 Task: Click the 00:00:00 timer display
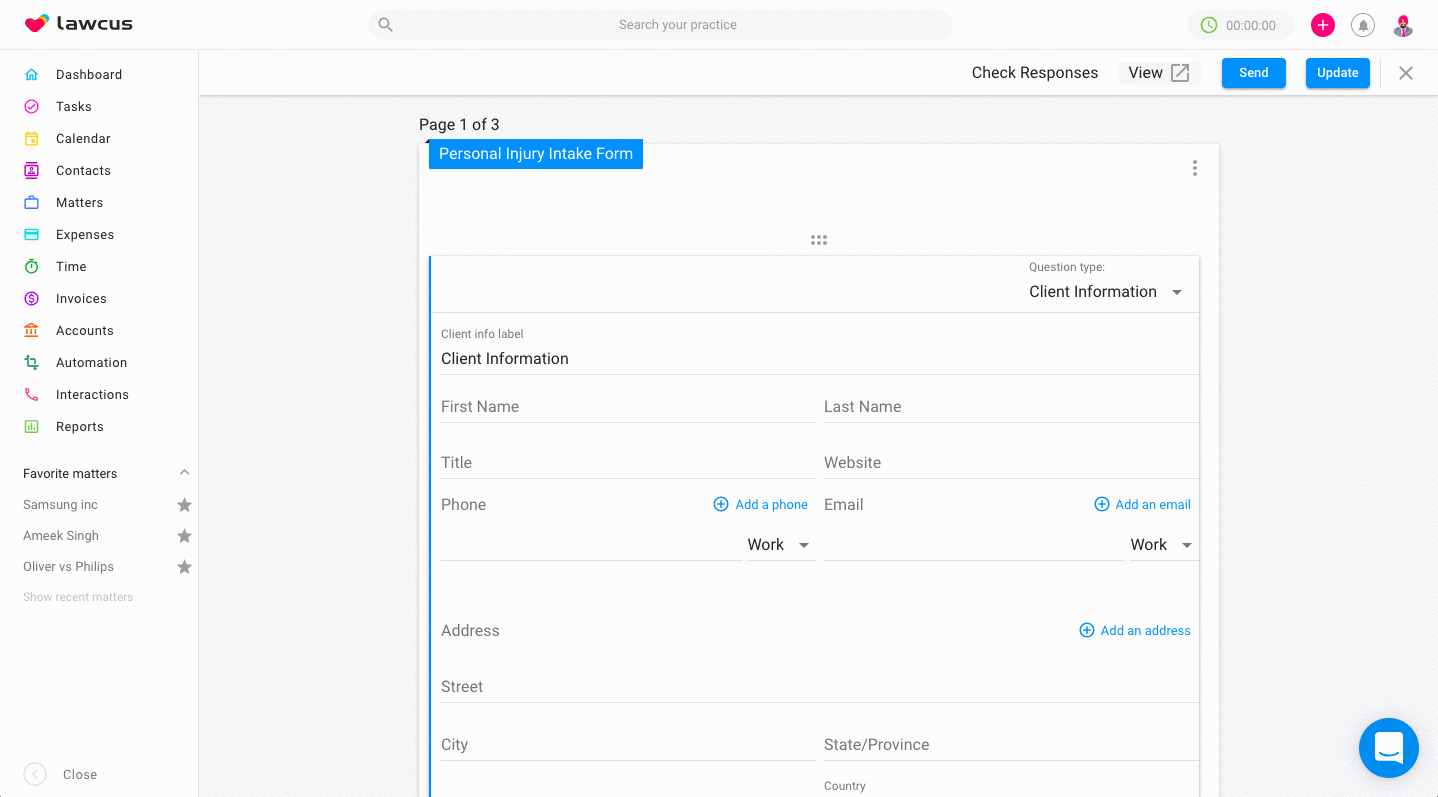(x=1251, y=26)
